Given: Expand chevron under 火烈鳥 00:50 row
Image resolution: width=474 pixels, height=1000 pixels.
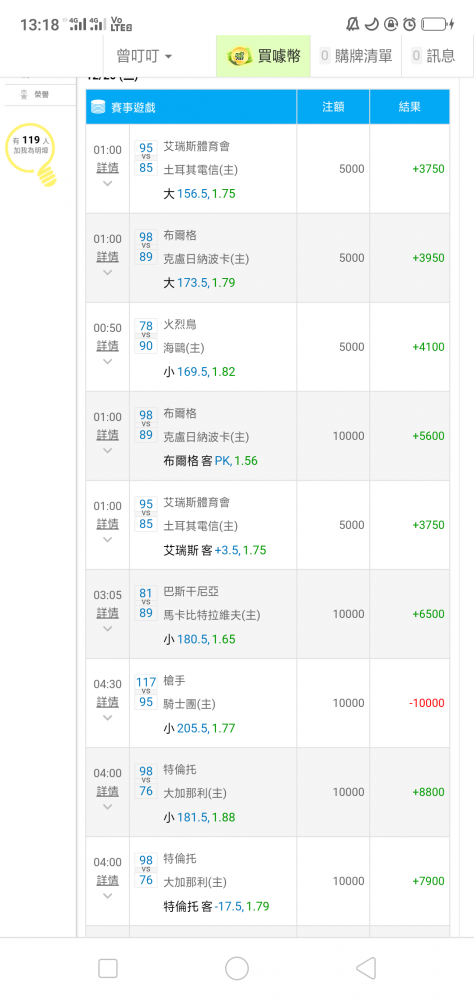Looking at the screenshot, I should pyautogui.click(x=107, y=362).
